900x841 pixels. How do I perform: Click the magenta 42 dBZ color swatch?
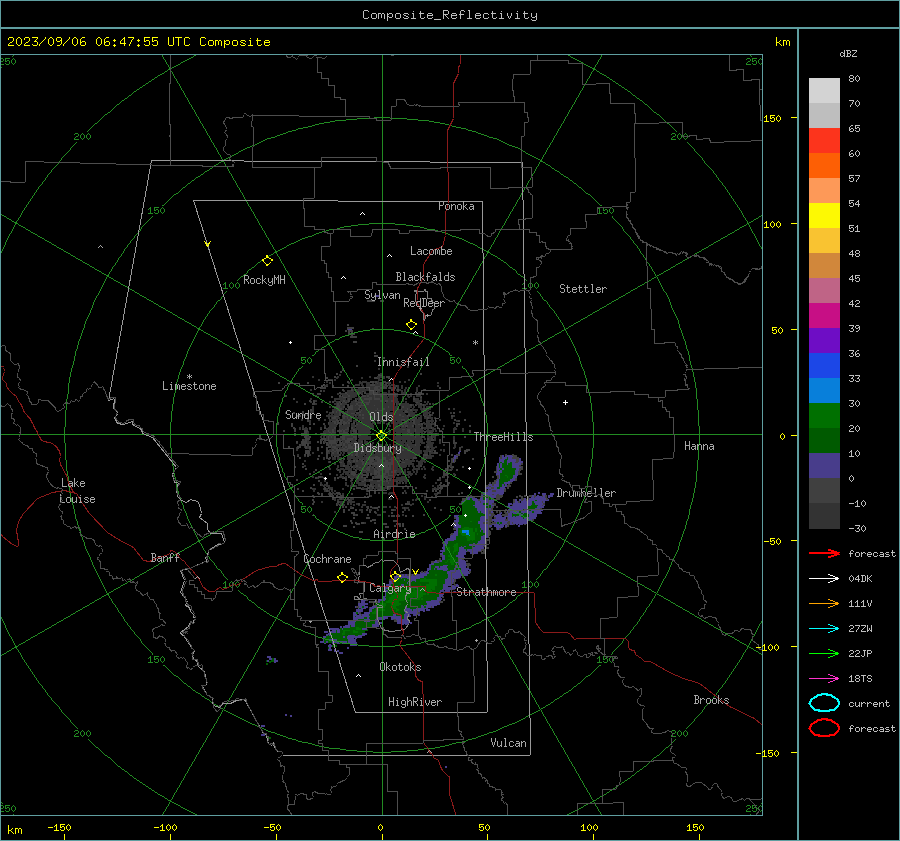tap(824, 315)
